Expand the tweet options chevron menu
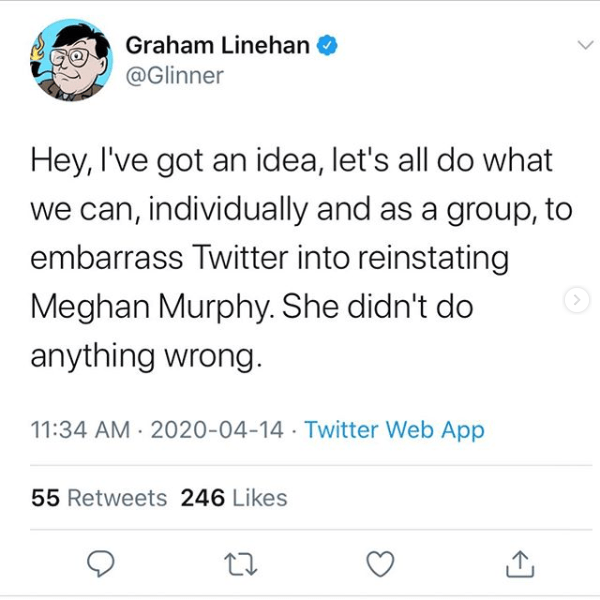Screen dimensions: 600x600 [x=582, y=45]
